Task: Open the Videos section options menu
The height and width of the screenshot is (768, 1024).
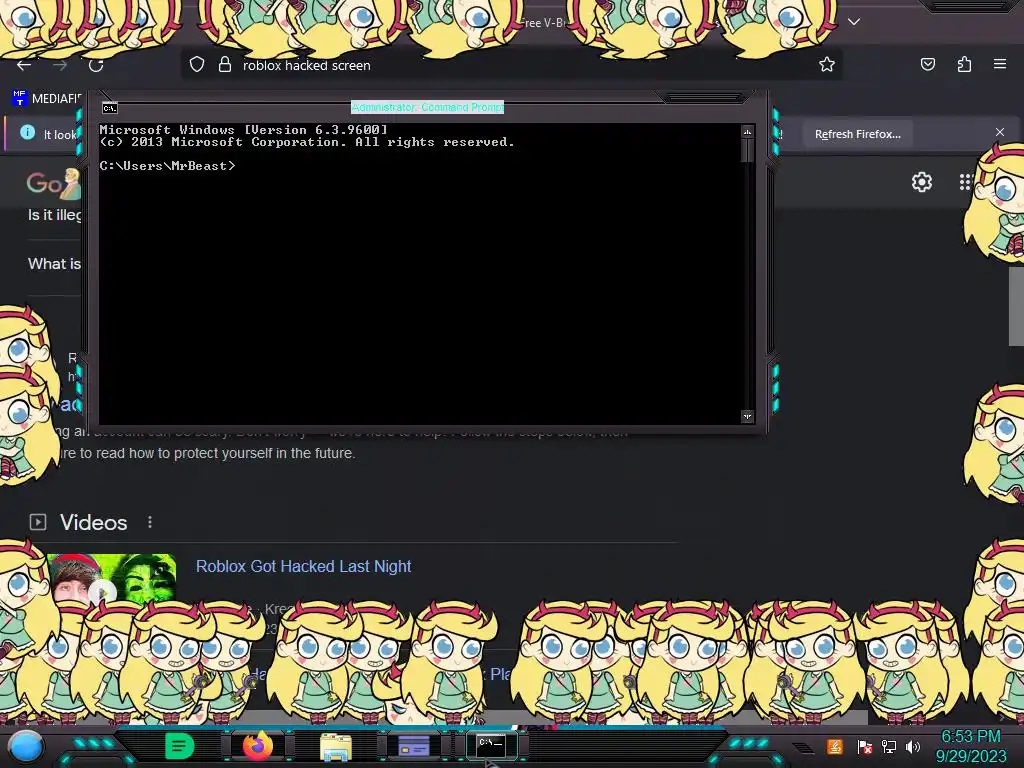Action: tap(150, 522)
